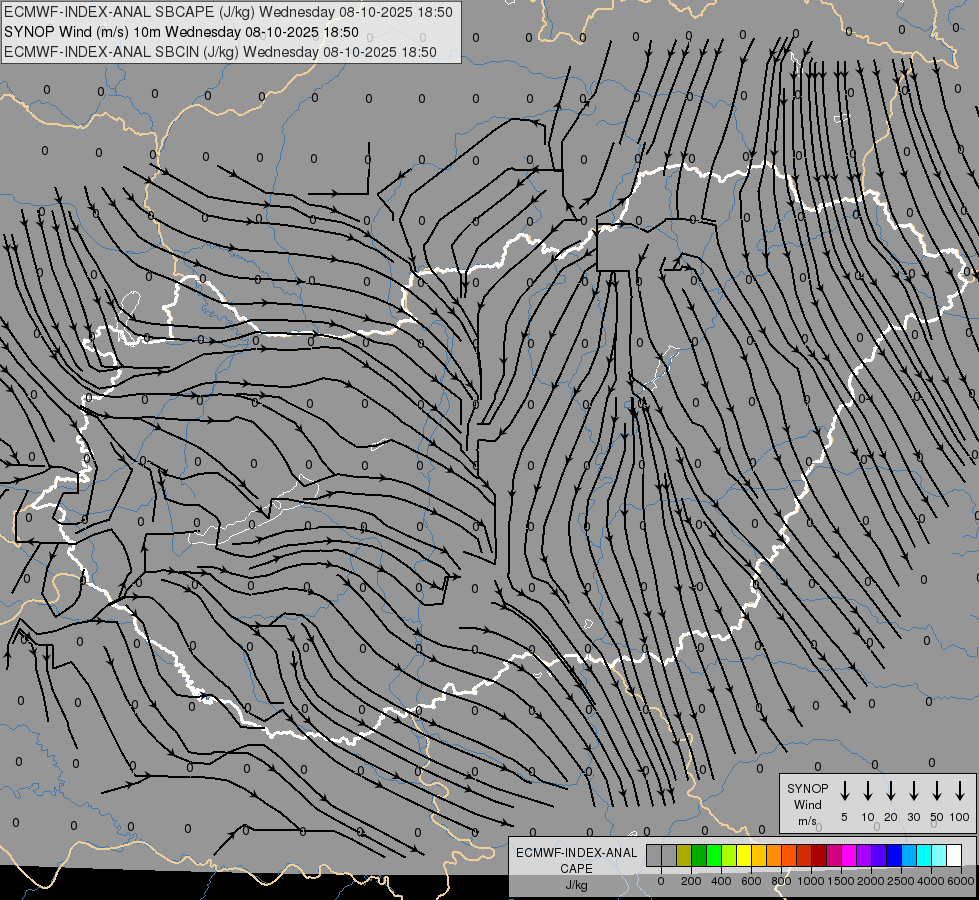The image size is (979, 900).
Task: Click the 'J/kg' unit in color legend
Action: (576, 885)
